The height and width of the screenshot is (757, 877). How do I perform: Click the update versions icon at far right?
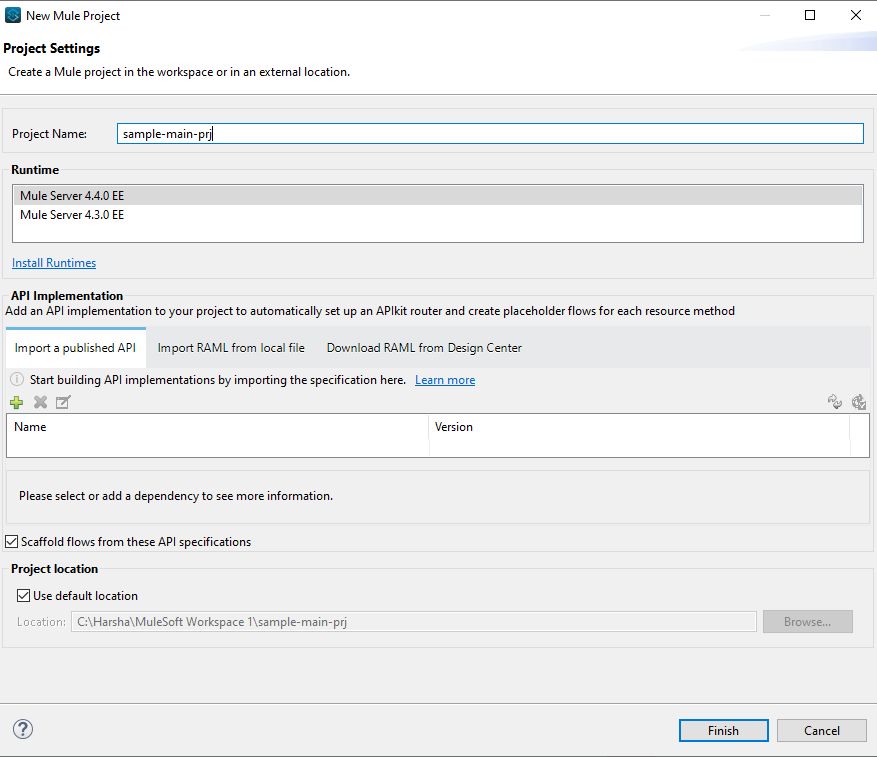pyautogui.click(x=859, y=402)
